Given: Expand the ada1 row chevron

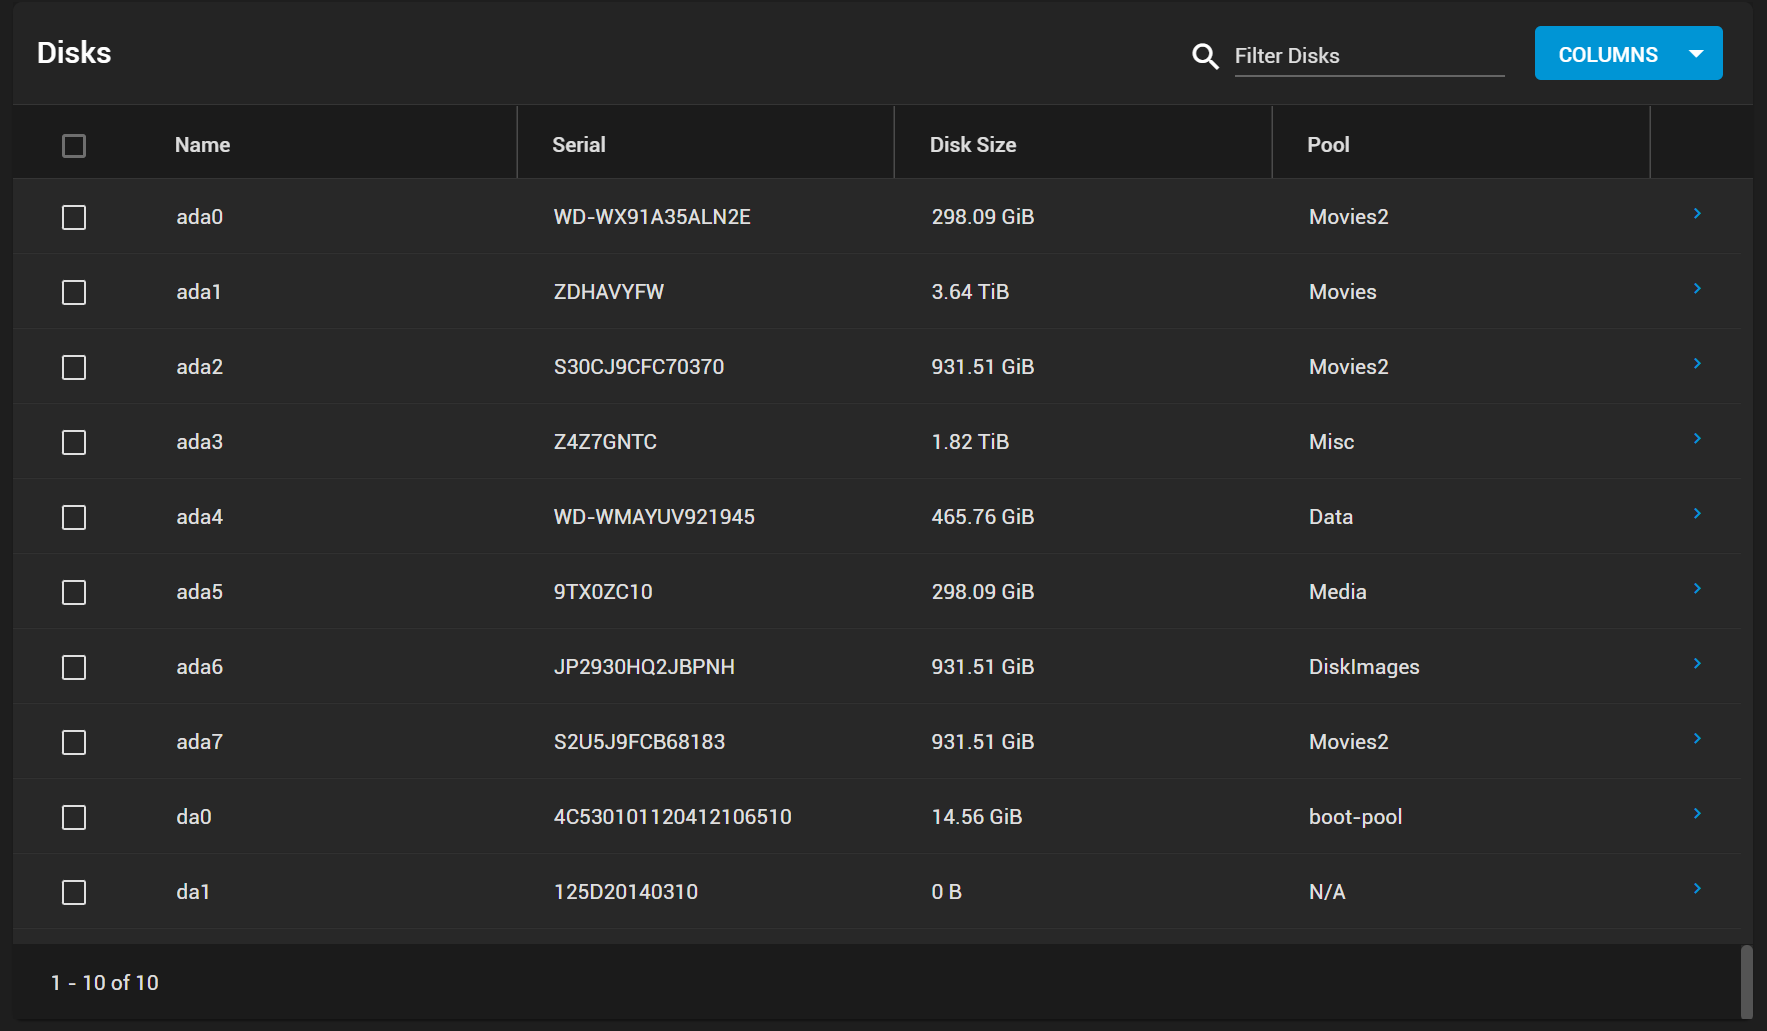Looking at the screenshot, I should pyautogui.click(x=1697, y=289).
